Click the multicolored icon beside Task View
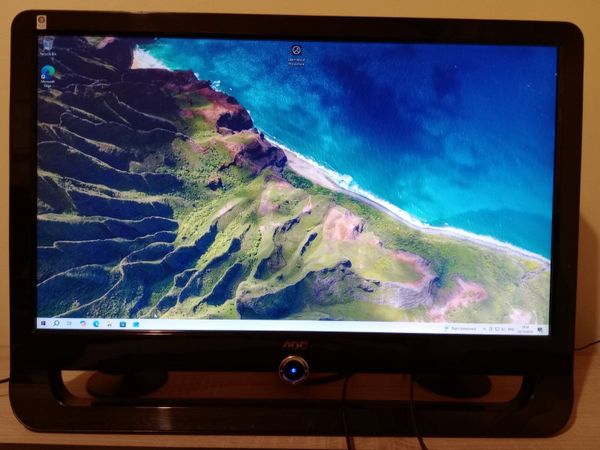Image resolution: width=600 pixels, height=450 pixels. coord(83,323)
